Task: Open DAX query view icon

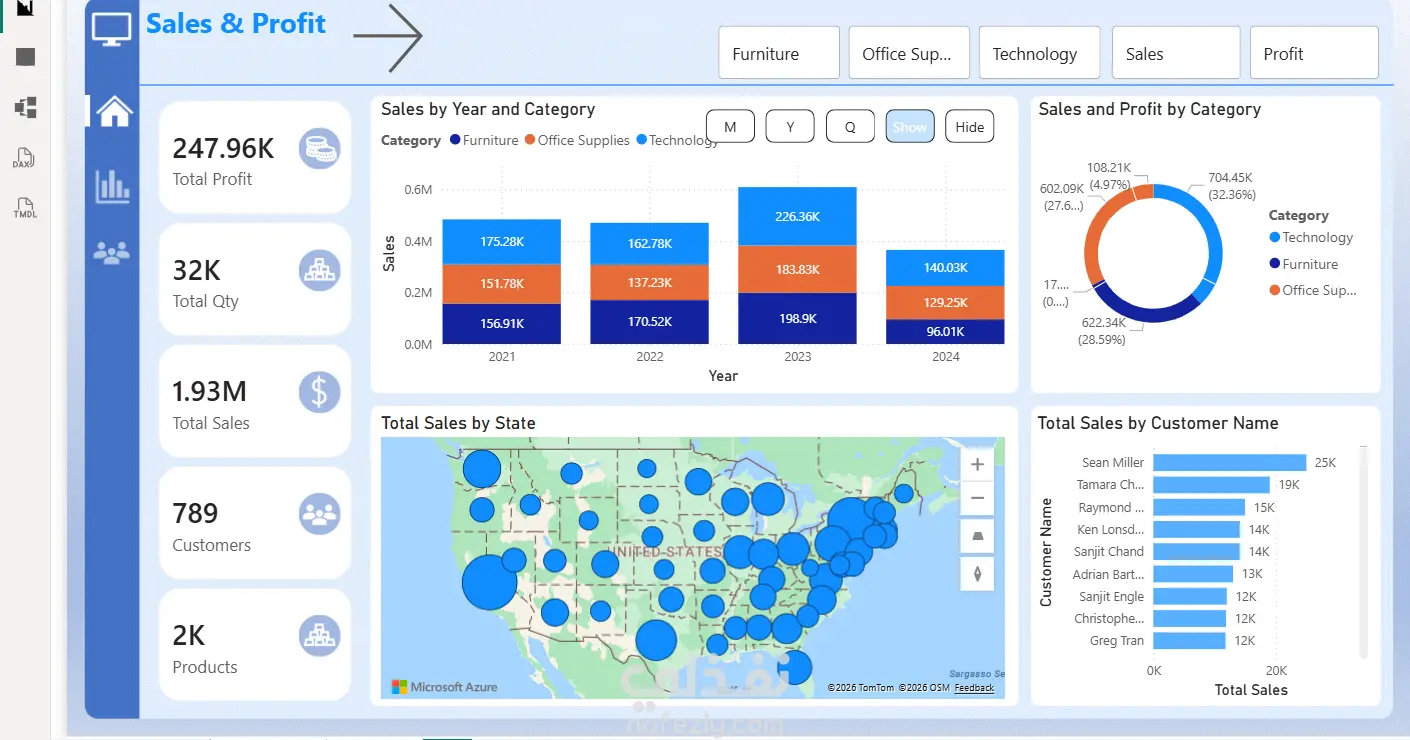Action: (x=25, y=159)
